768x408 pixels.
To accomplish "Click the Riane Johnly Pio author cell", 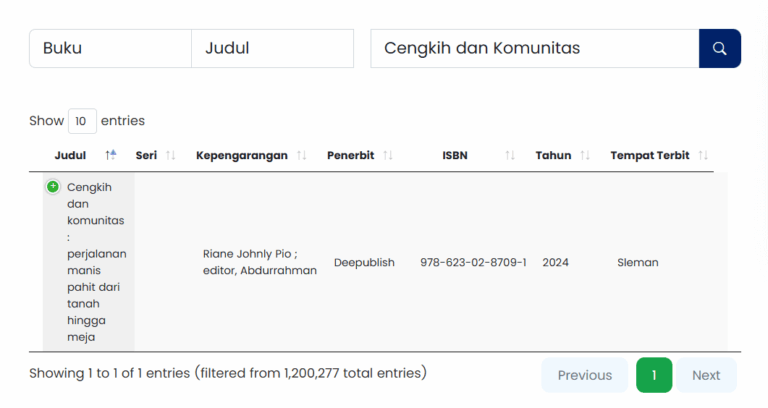I will (259, 262).
